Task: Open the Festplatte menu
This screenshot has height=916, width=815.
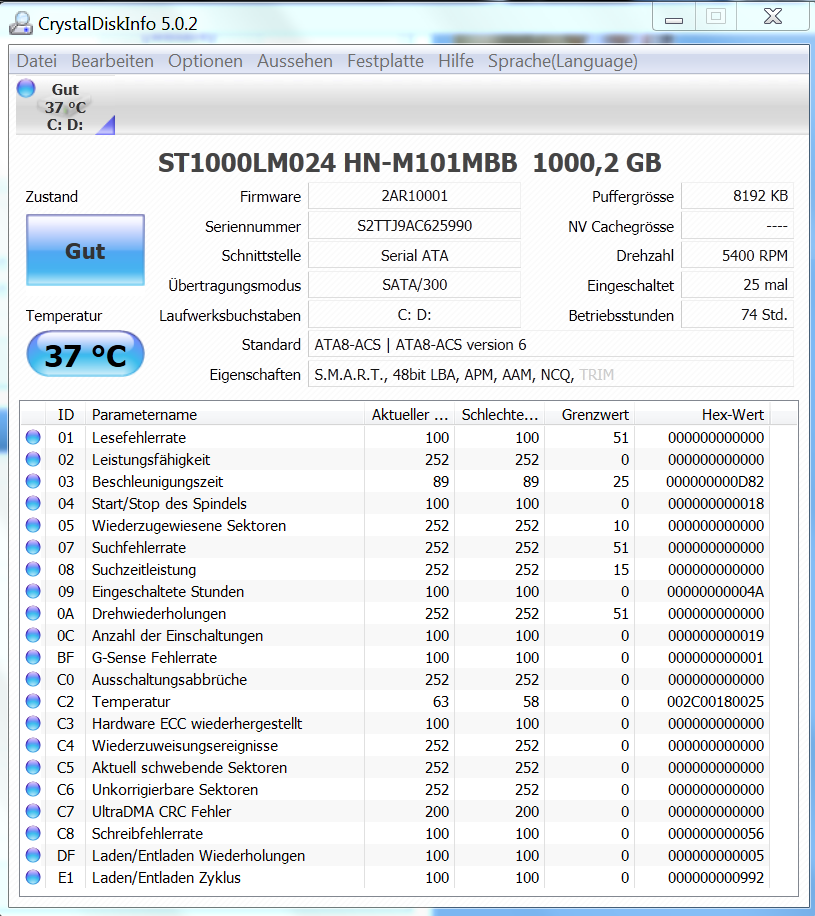Action: pos(385,61)
